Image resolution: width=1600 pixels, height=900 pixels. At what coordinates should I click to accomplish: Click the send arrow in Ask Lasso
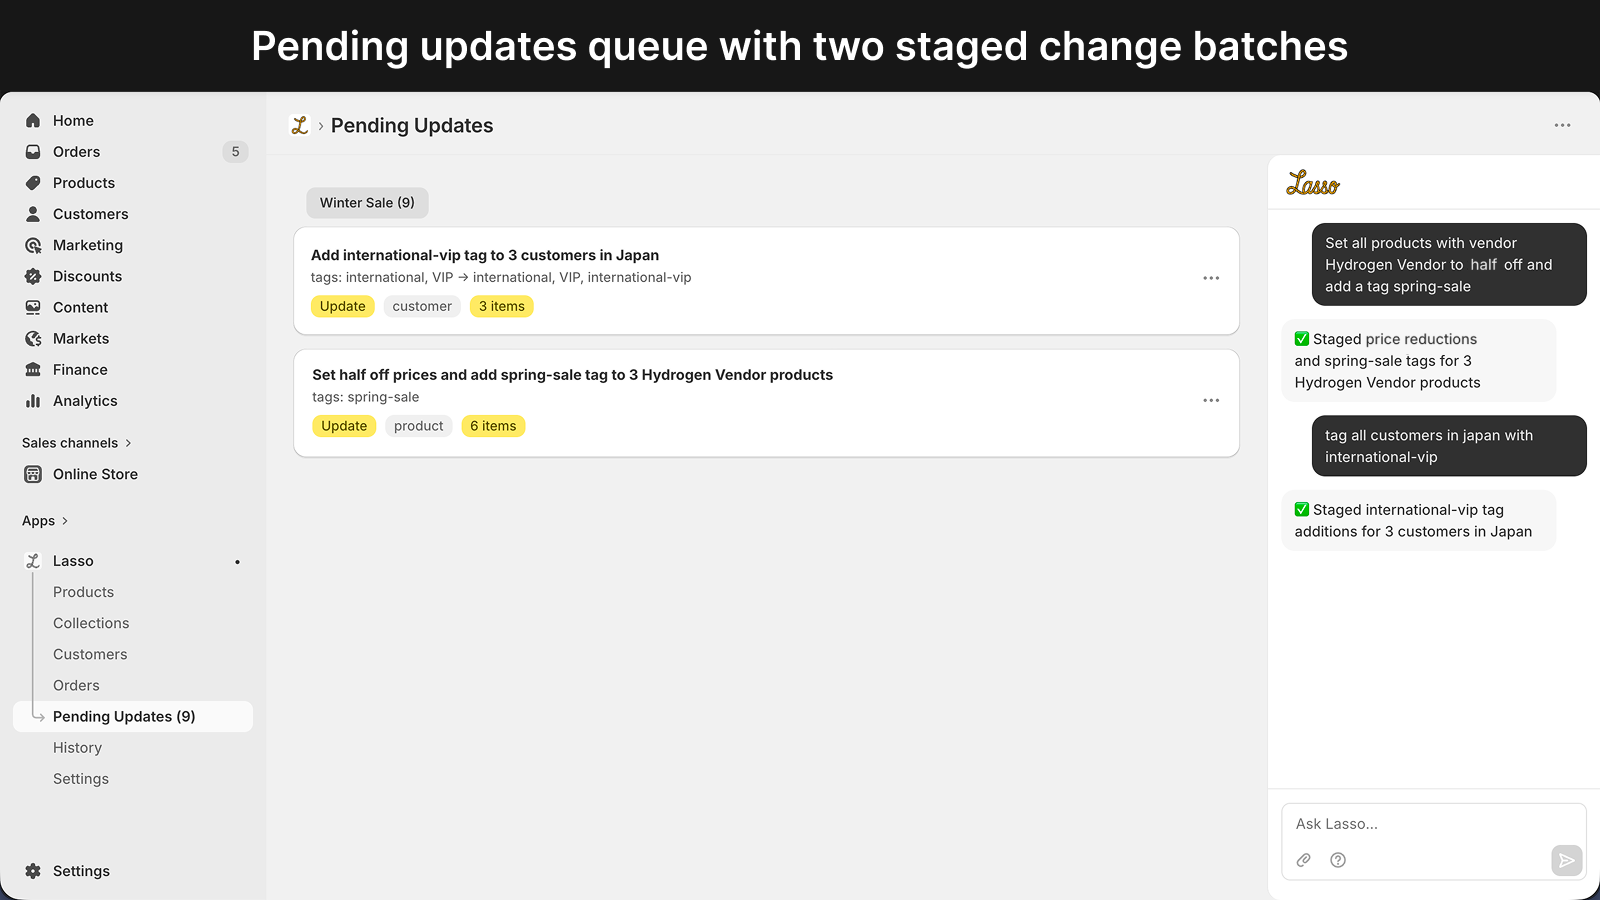[x=1567, y=860]
